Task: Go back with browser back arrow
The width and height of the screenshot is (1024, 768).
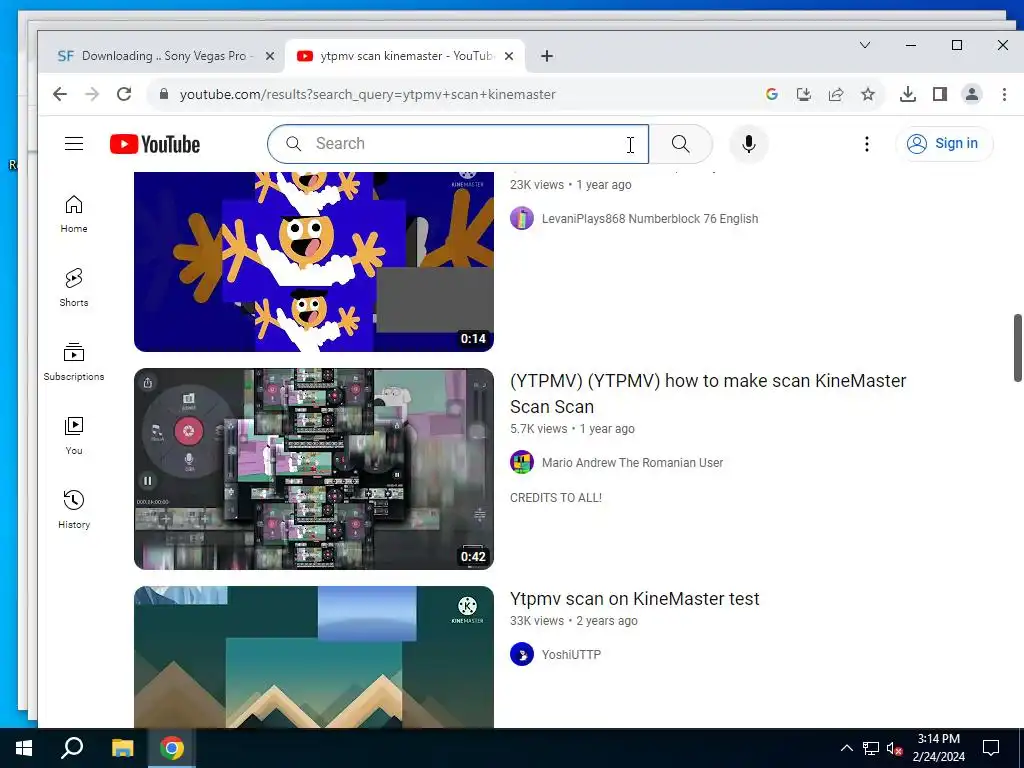Action: click(x=60, y=94)
